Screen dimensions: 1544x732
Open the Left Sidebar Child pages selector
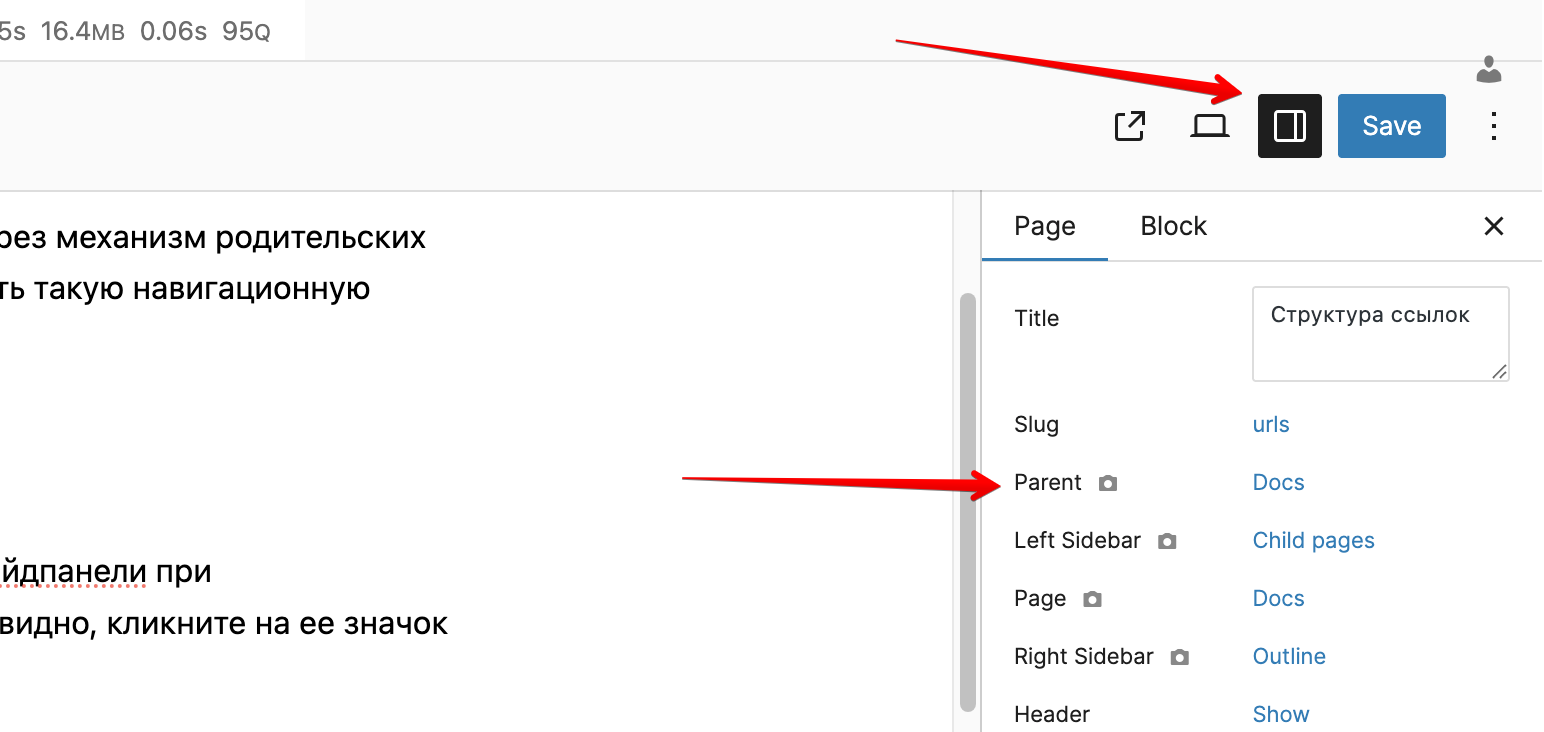point(1313,540)
